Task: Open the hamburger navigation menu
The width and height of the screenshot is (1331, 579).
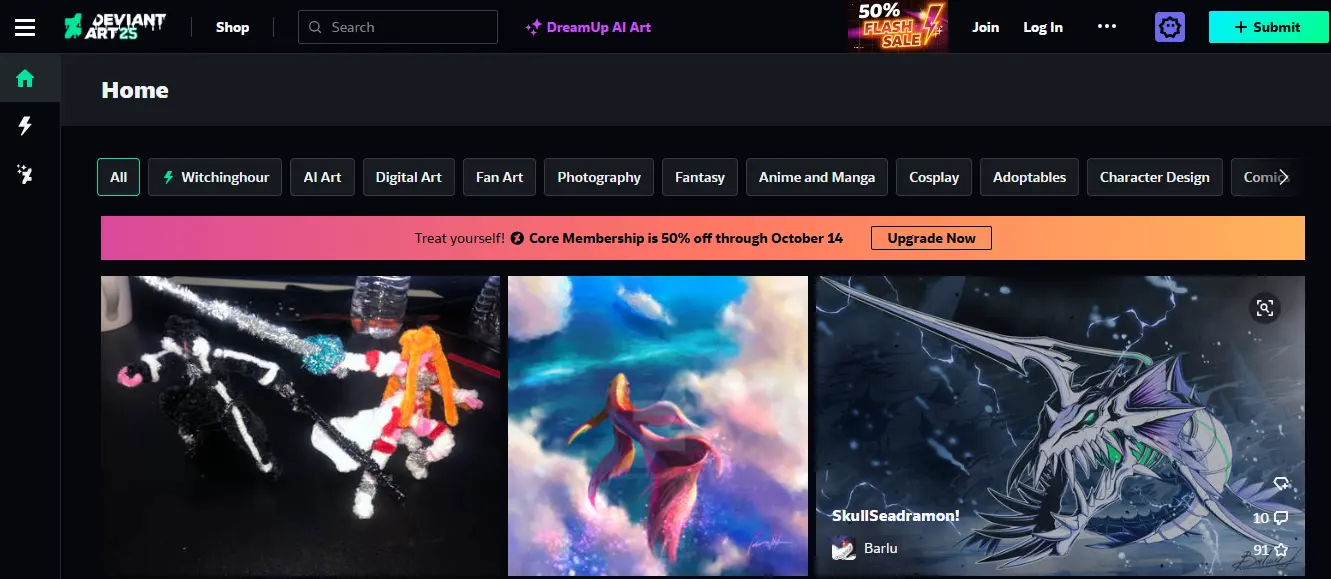Action: tap(25, 27)
